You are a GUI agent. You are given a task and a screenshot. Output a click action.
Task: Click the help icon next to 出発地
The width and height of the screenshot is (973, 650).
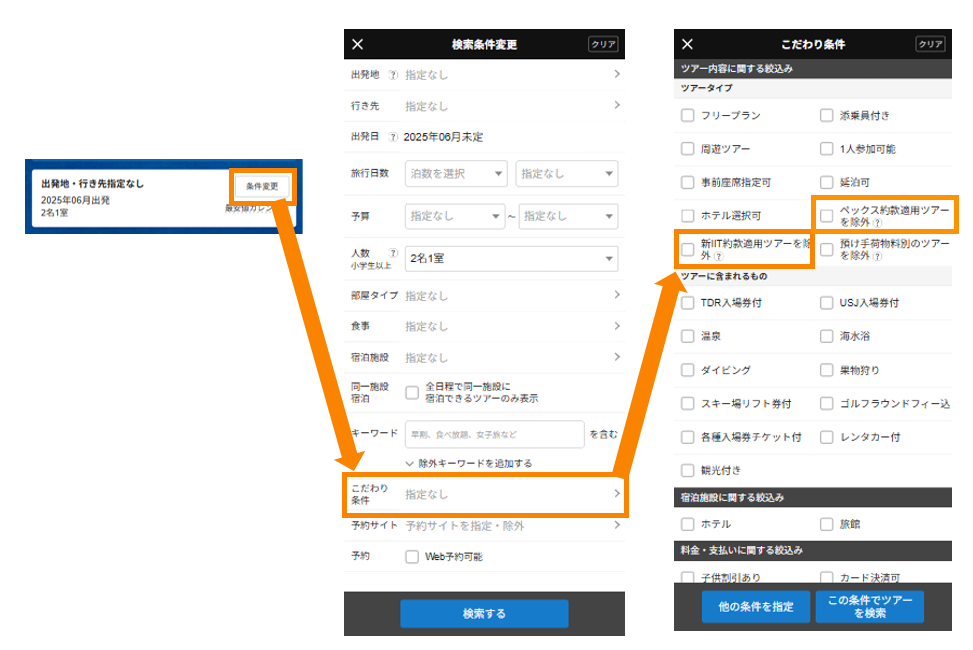[393, 75]
